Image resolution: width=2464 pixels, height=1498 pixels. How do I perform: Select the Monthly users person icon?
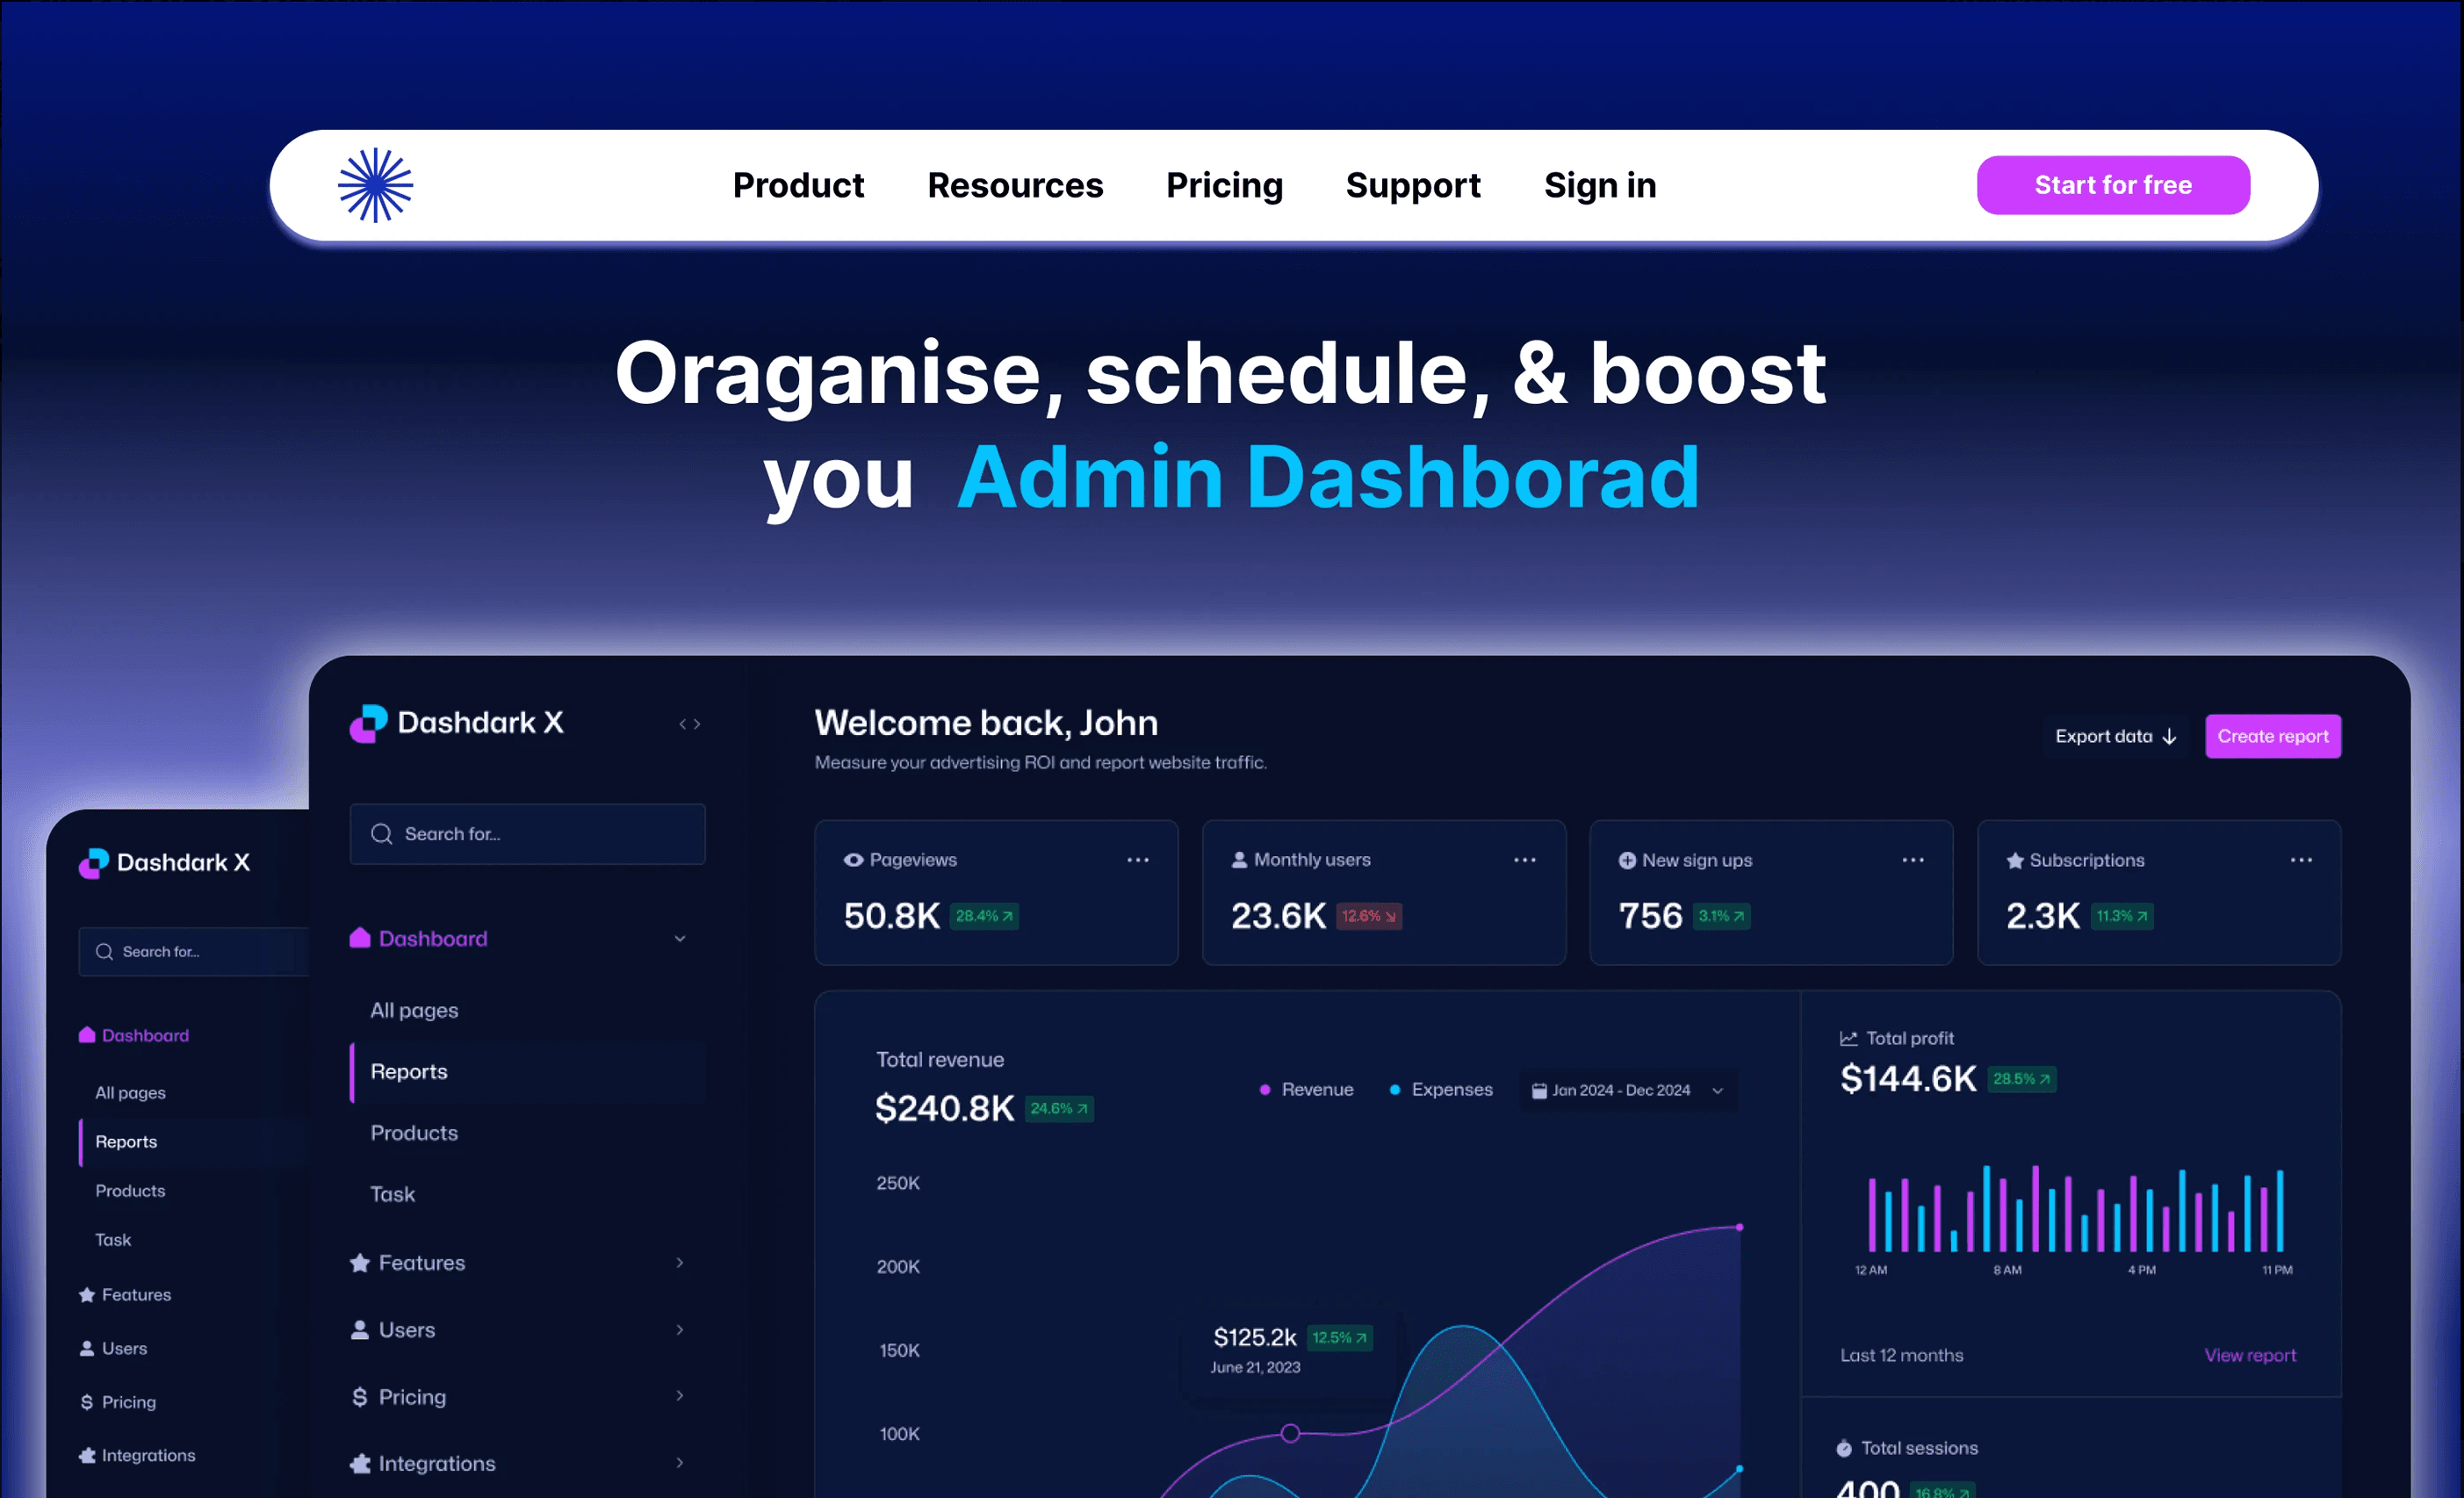(1238, 859)
